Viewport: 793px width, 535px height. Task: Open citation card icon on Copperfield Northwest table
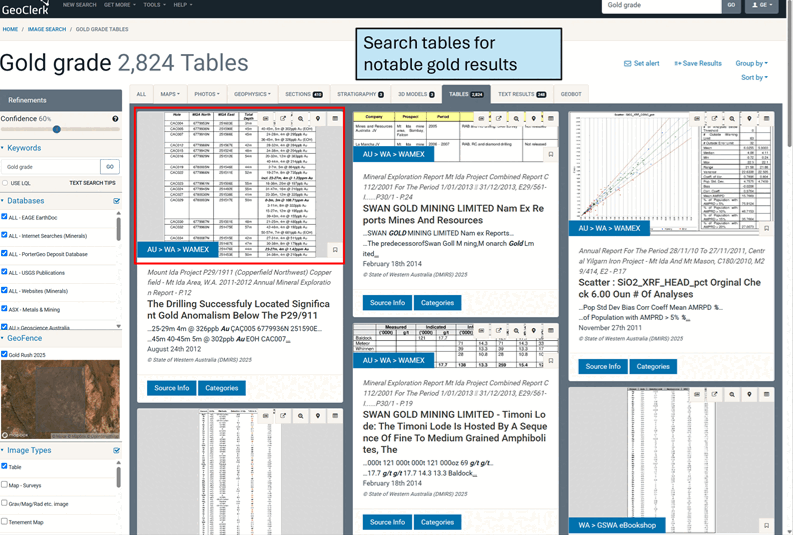266,118
